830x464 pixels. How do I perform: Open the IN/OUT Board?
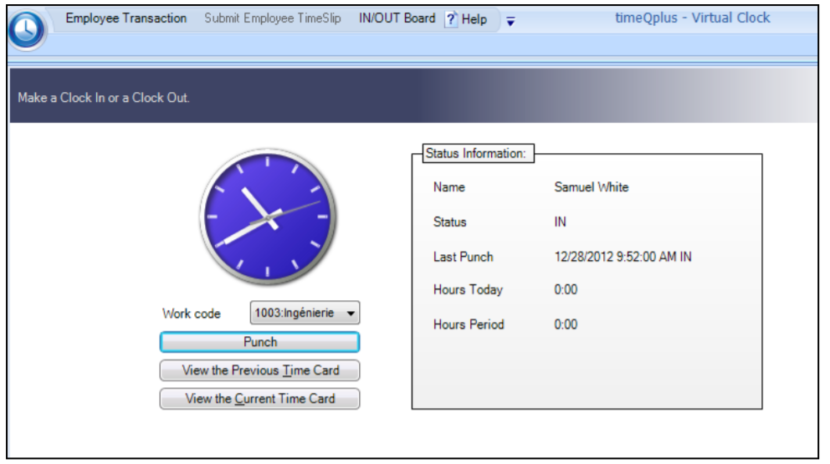397,19
